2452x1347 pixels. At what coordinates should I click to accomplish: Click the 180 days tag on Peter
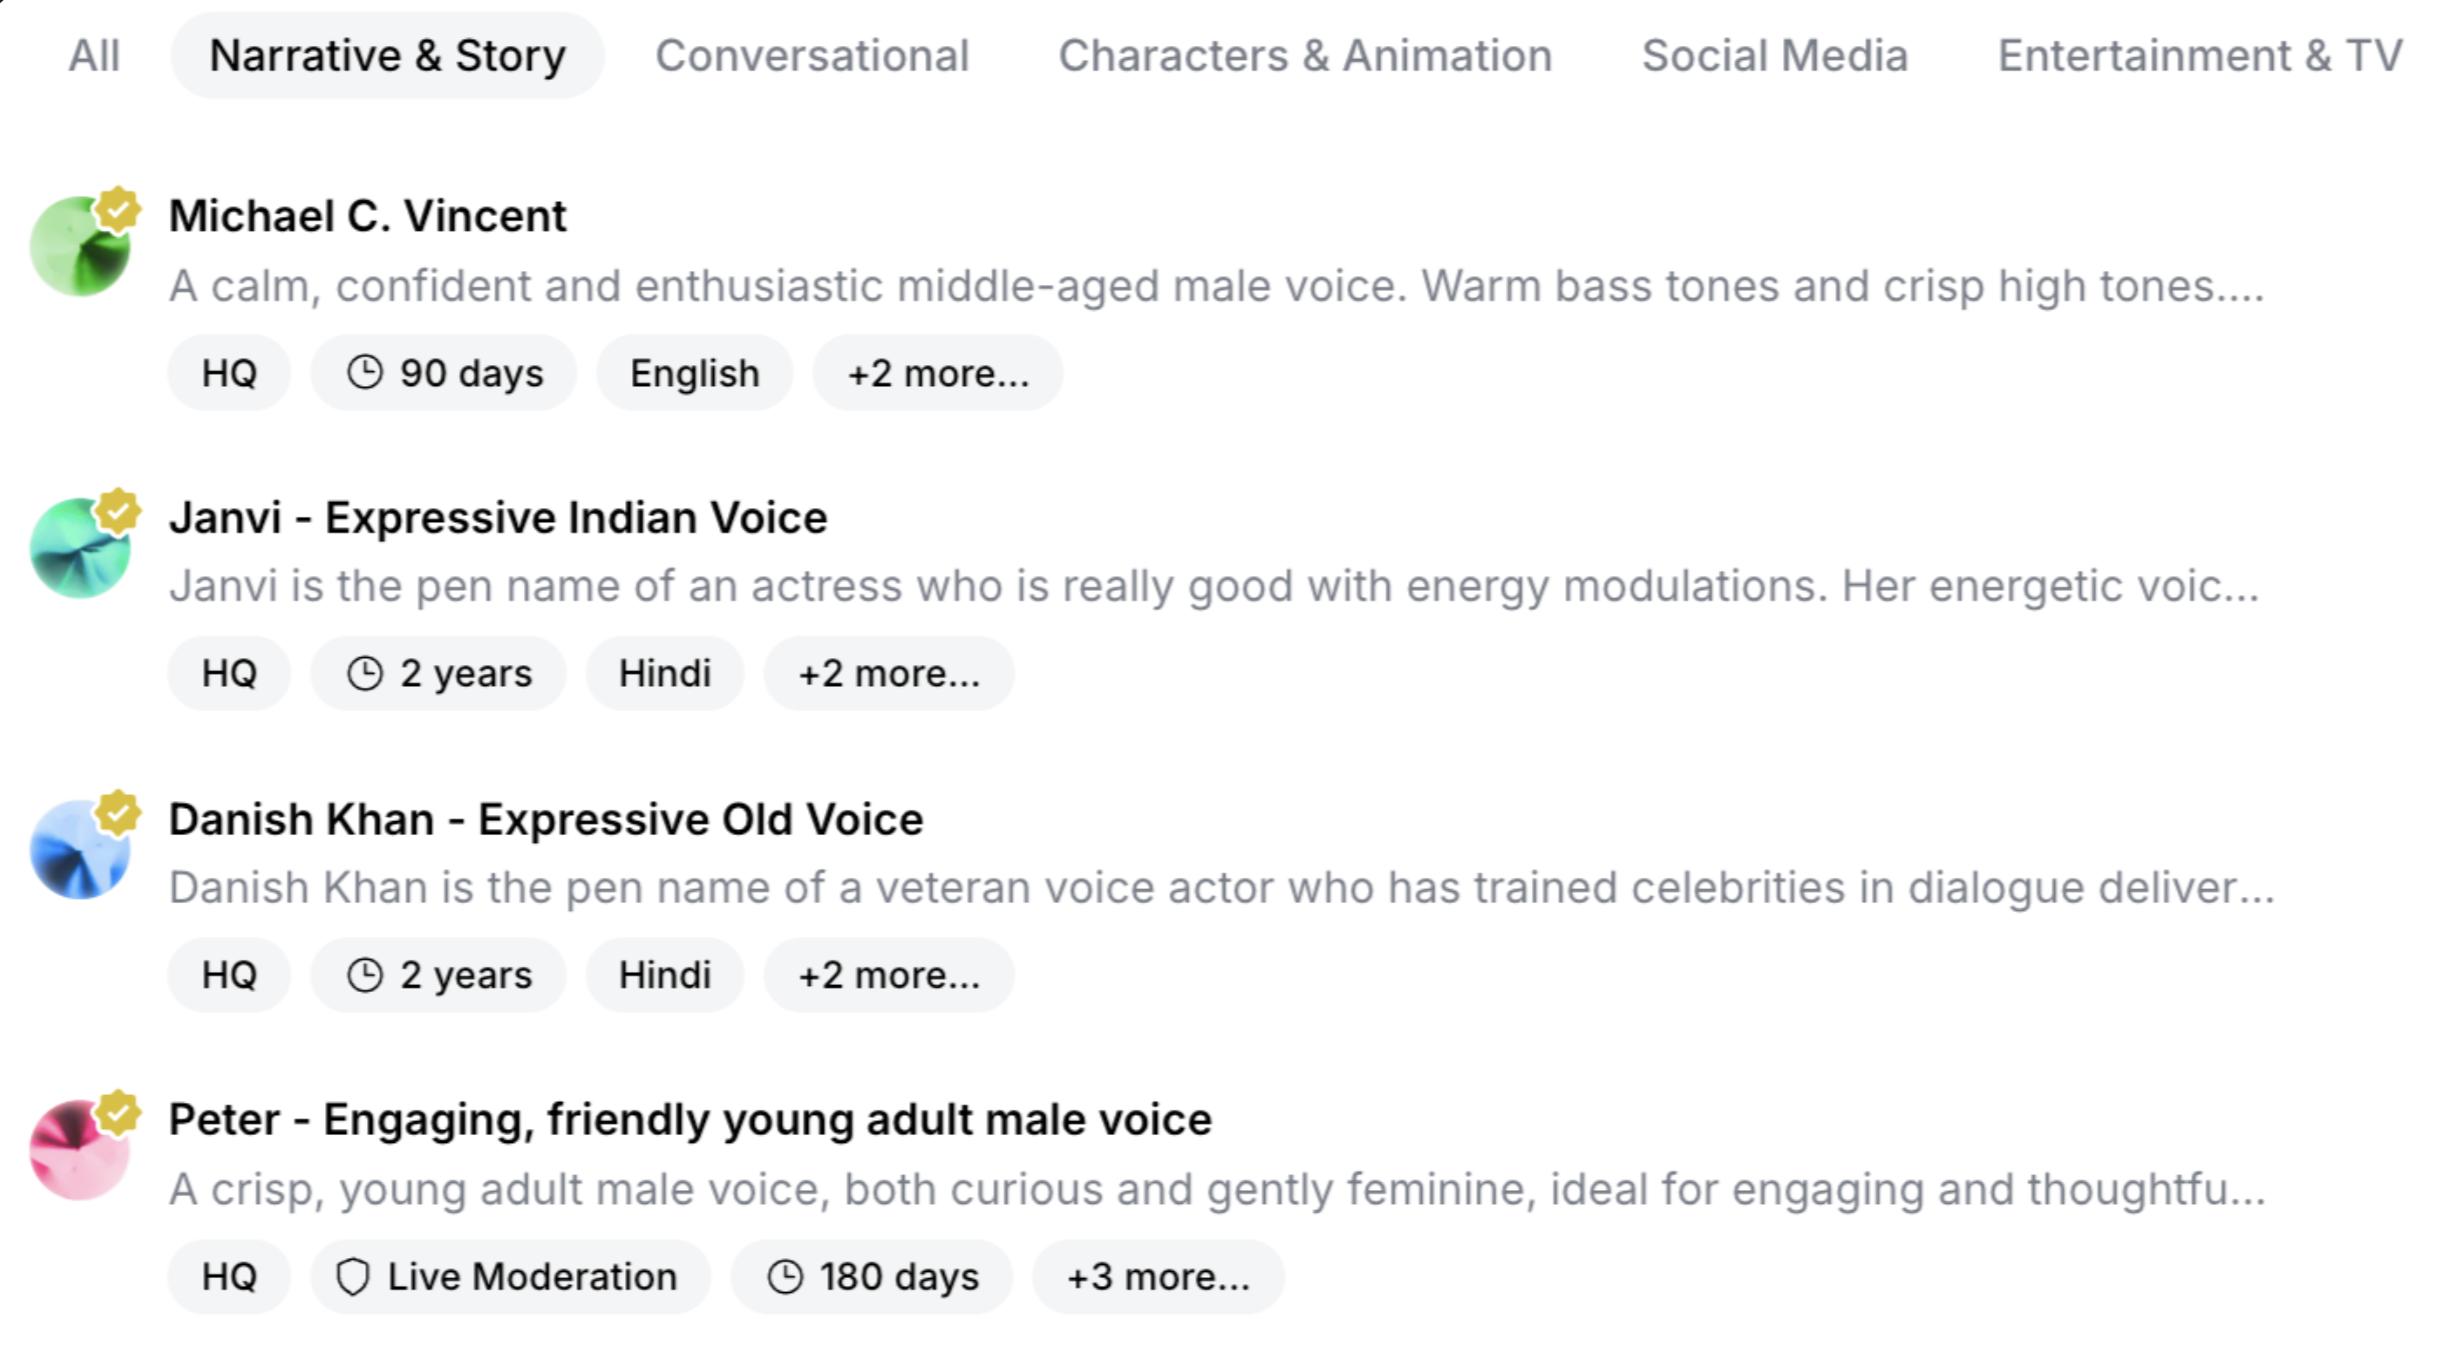click(x=871, y=1277)
